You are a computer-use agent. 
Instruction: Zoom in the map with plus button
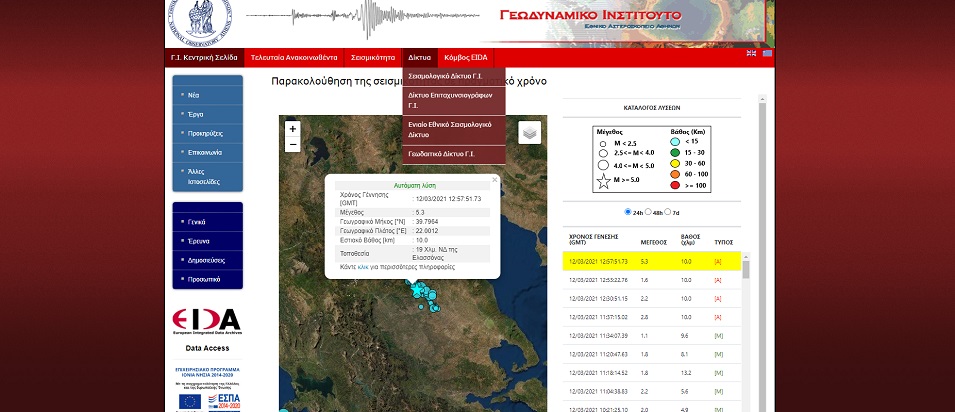[x=293, y=129]
